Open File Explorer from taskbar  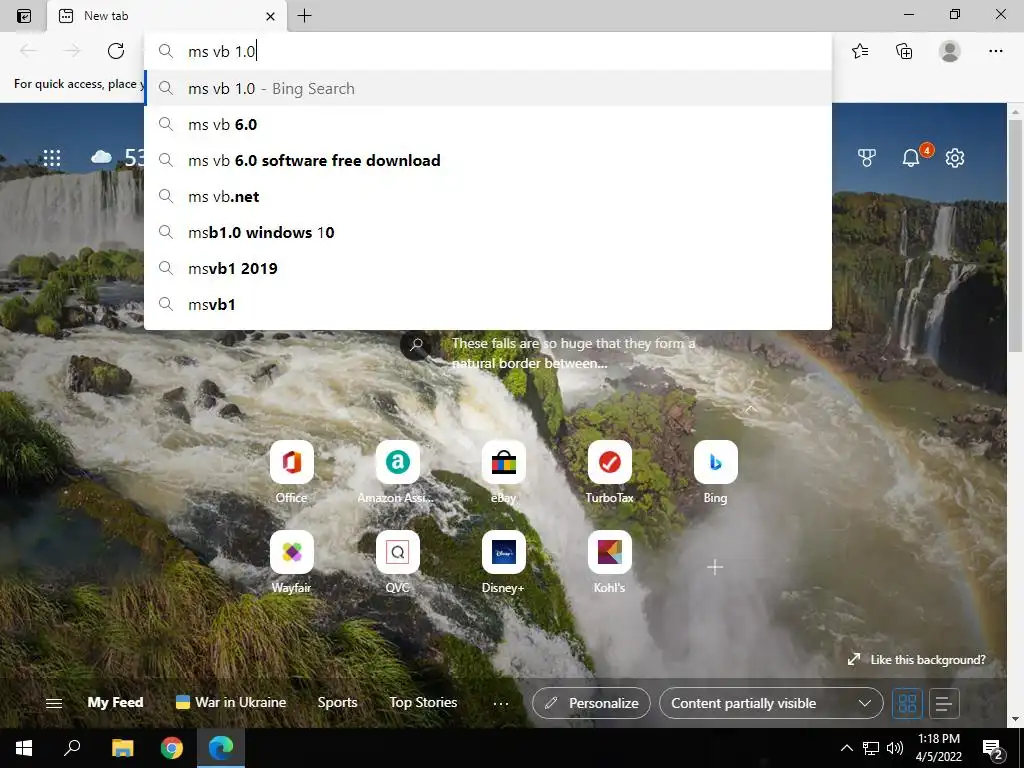pos(122,748)
